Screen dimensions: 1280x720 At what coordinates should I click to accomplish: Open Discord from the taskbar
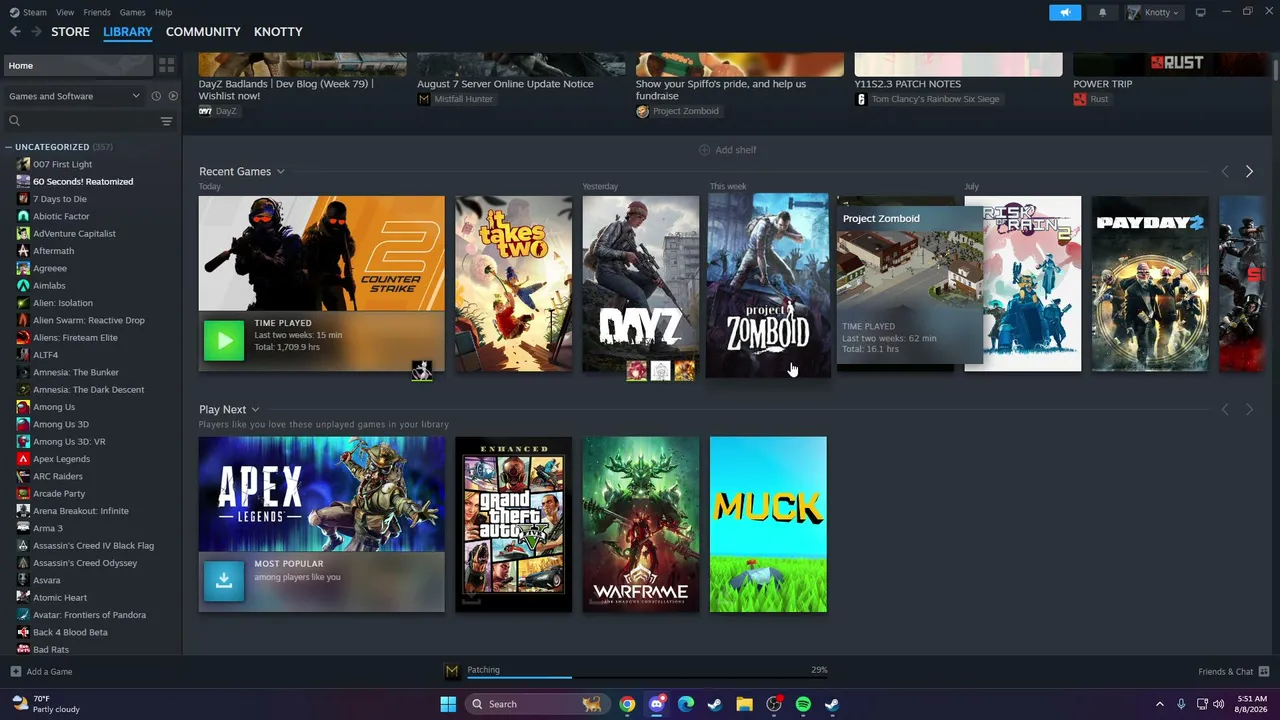click(656, 704)
